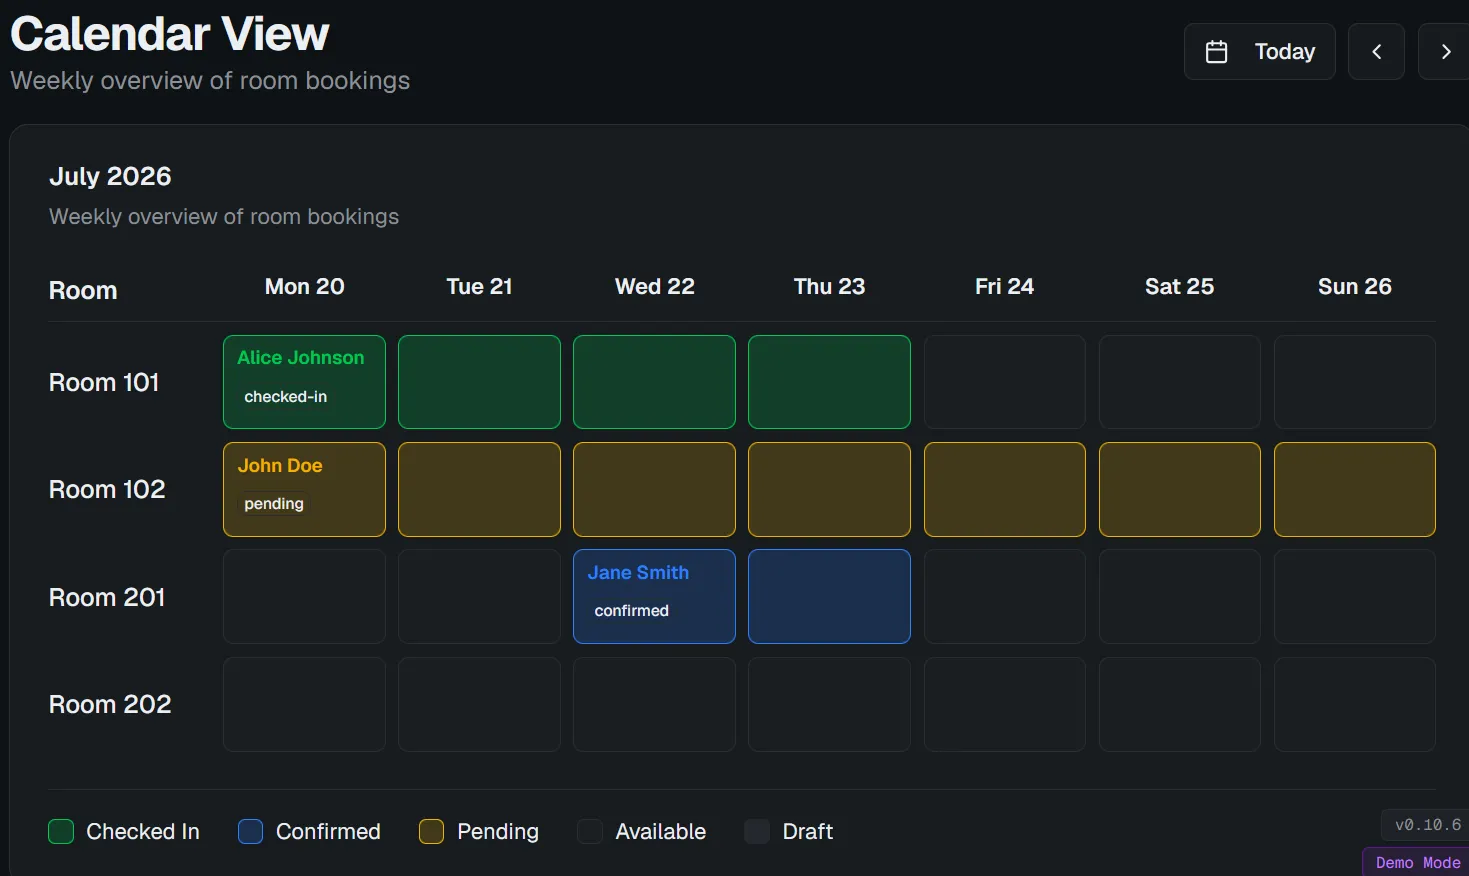The height and width of the screenshot is (876, 1469).
Task: Select Room 102 pending cell on Fri 24
Action: (x=1005, y=489)
